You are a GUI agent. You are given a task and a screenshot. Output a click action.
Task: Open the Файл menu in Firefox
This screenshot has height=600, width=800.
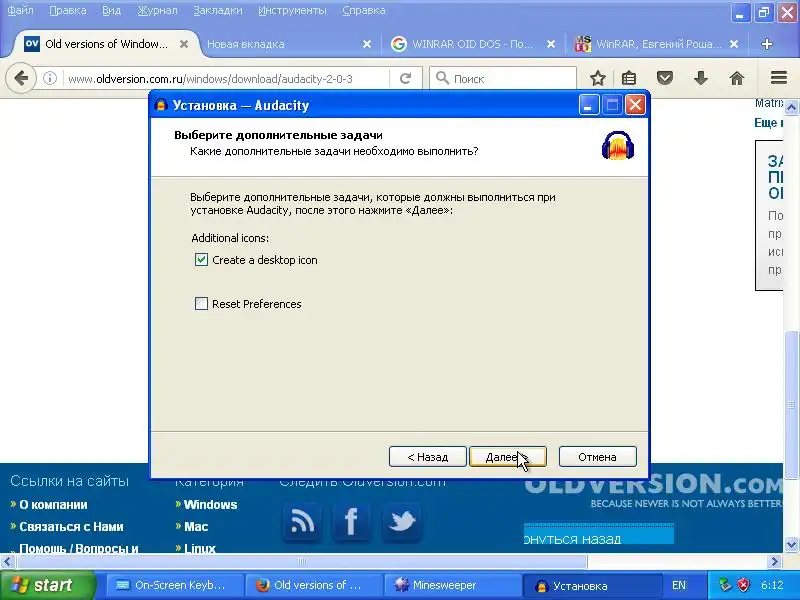click(x=20, y=10)
